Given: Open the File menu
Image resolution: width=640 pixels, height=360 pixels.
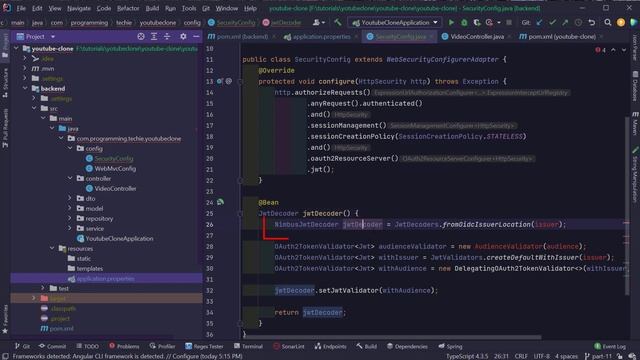Looking at the screenshot, I should tap(21, 8).
